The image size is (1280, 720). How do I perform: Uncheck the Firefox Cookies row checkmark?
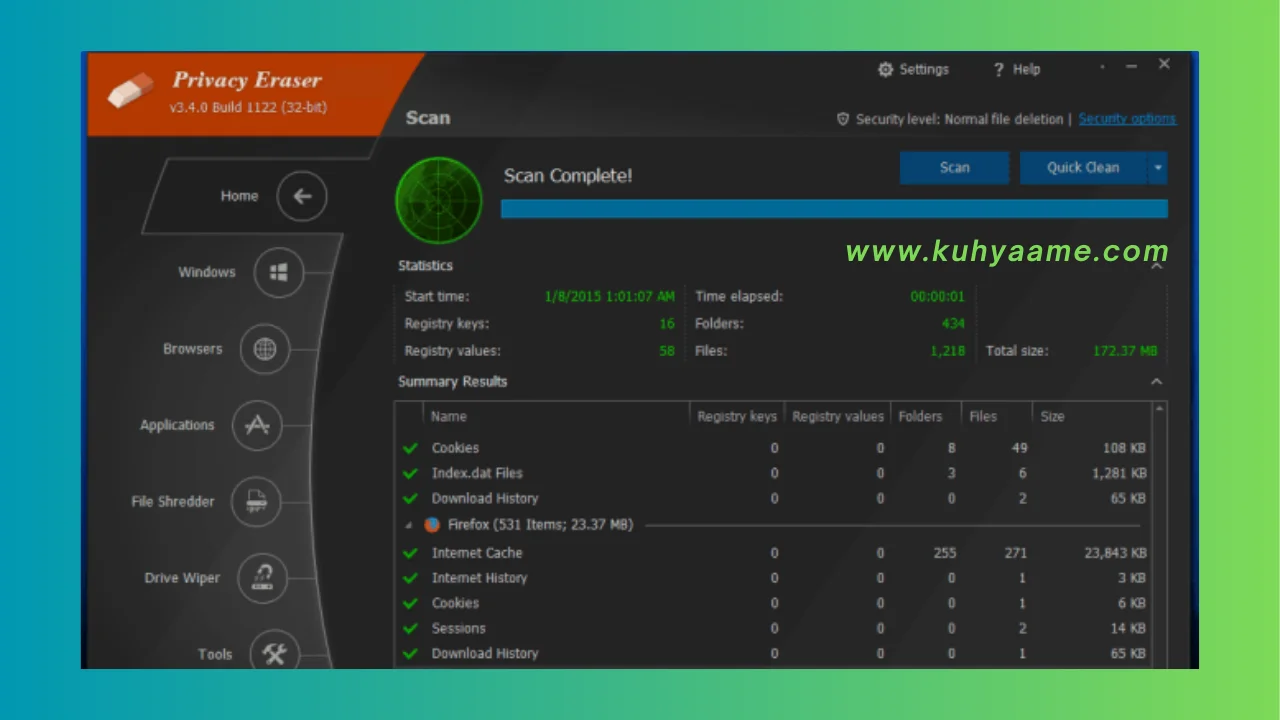click(x=410, y=603)
